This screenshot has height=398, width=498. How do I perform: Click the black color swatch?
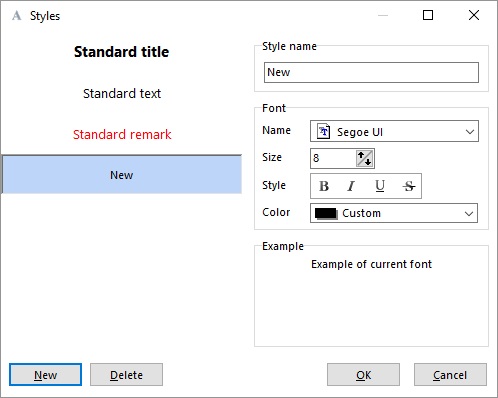(326, 213)
